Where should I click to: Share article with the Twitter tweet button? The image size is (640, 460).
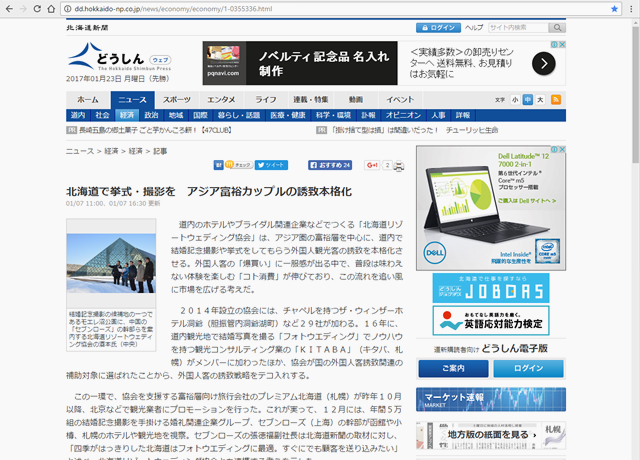272,165
